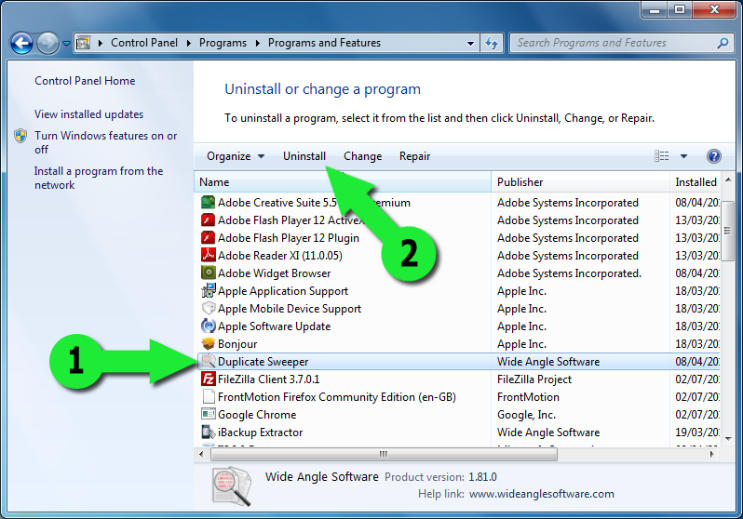
Task: Click Adobe Reader XI icon
Action: pos(208,255)
